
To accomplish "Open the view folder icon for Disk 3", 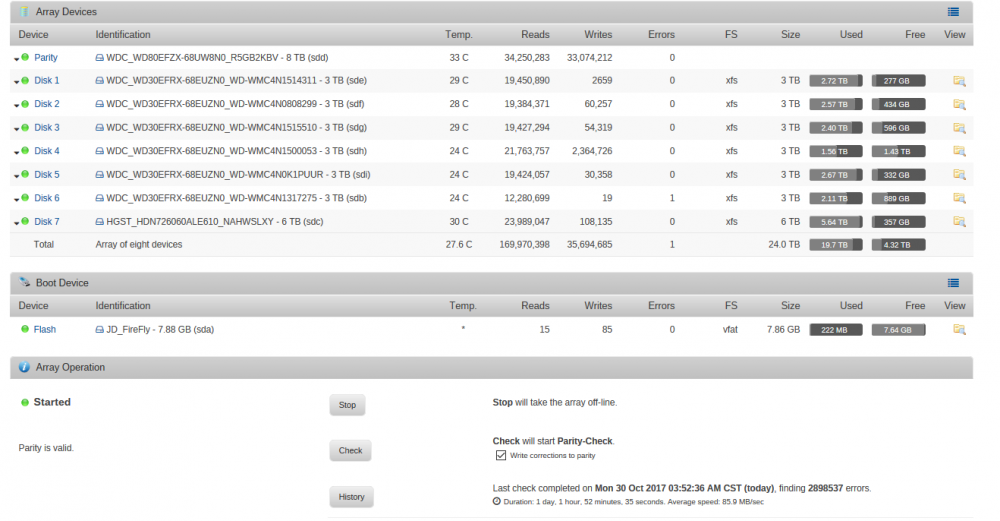I will [959, 128].
